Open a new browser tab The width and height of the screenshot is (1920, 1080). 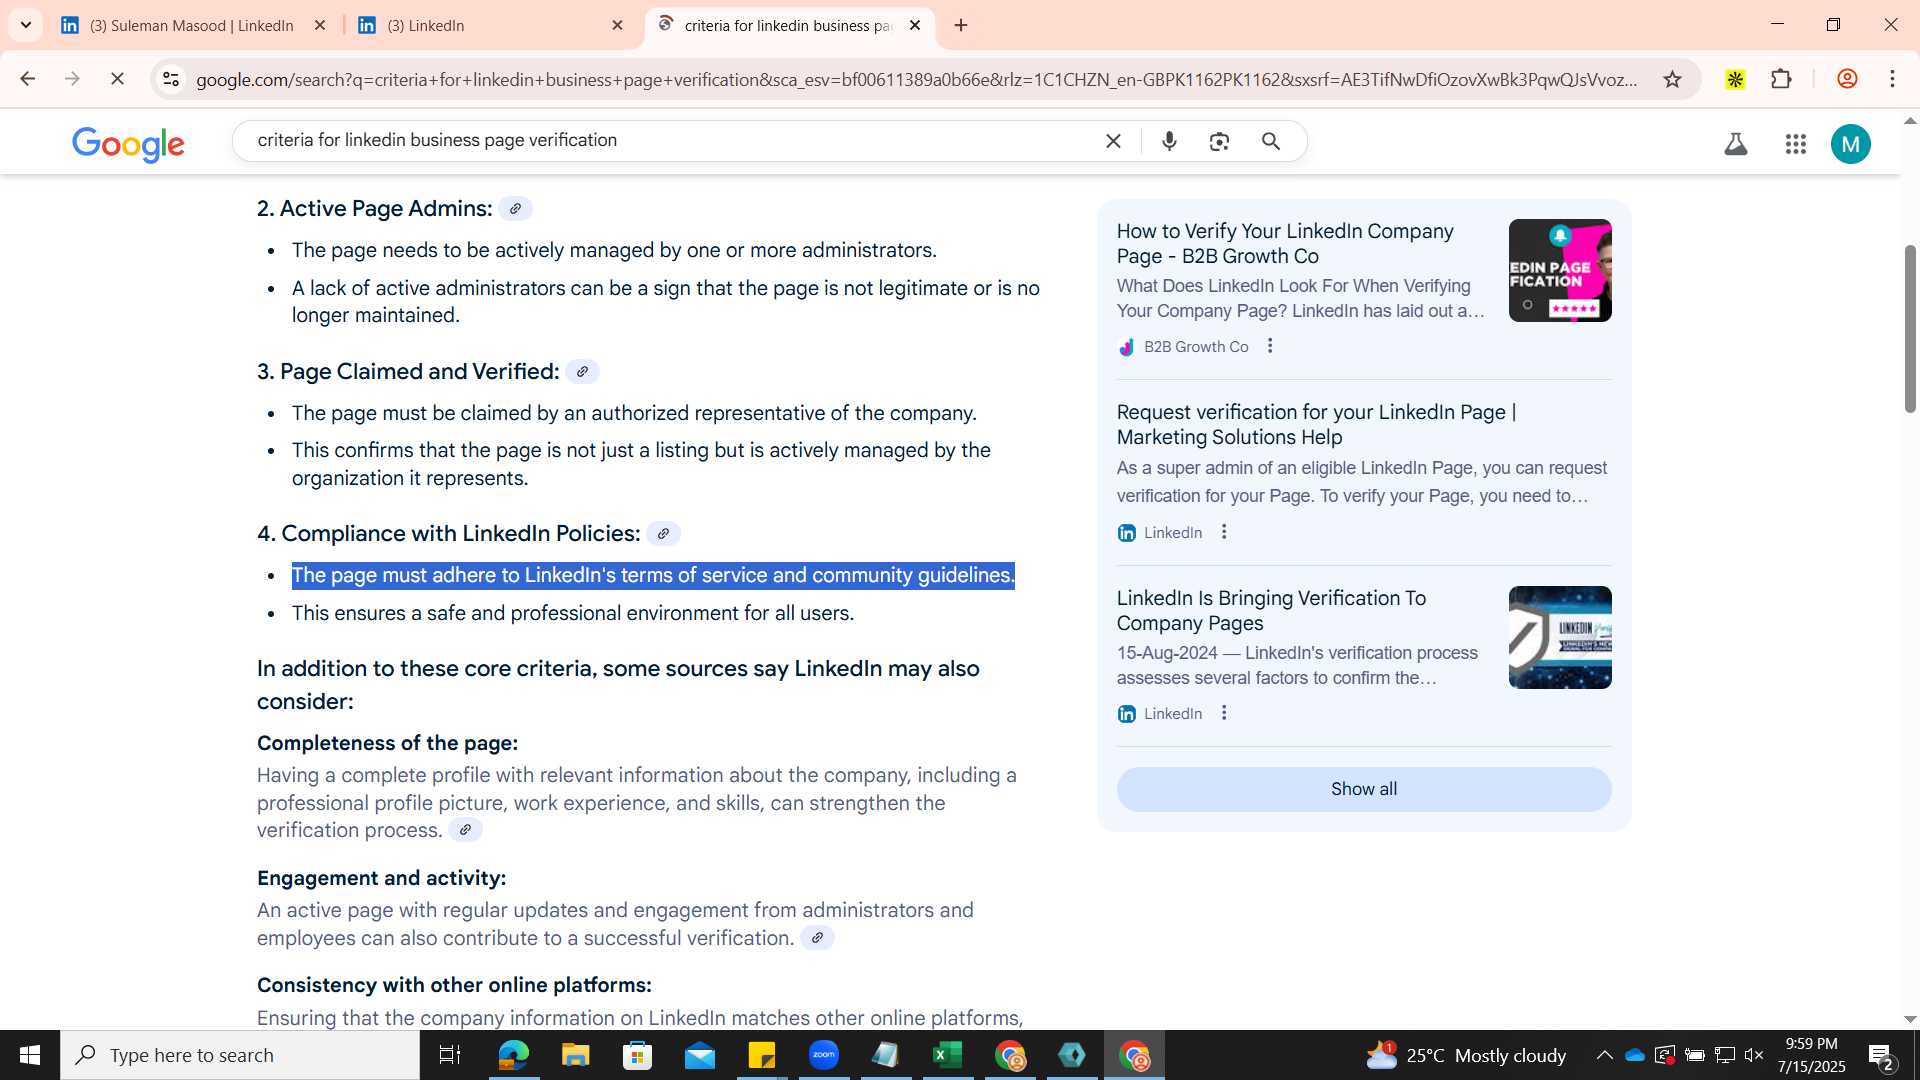[961, 25]
